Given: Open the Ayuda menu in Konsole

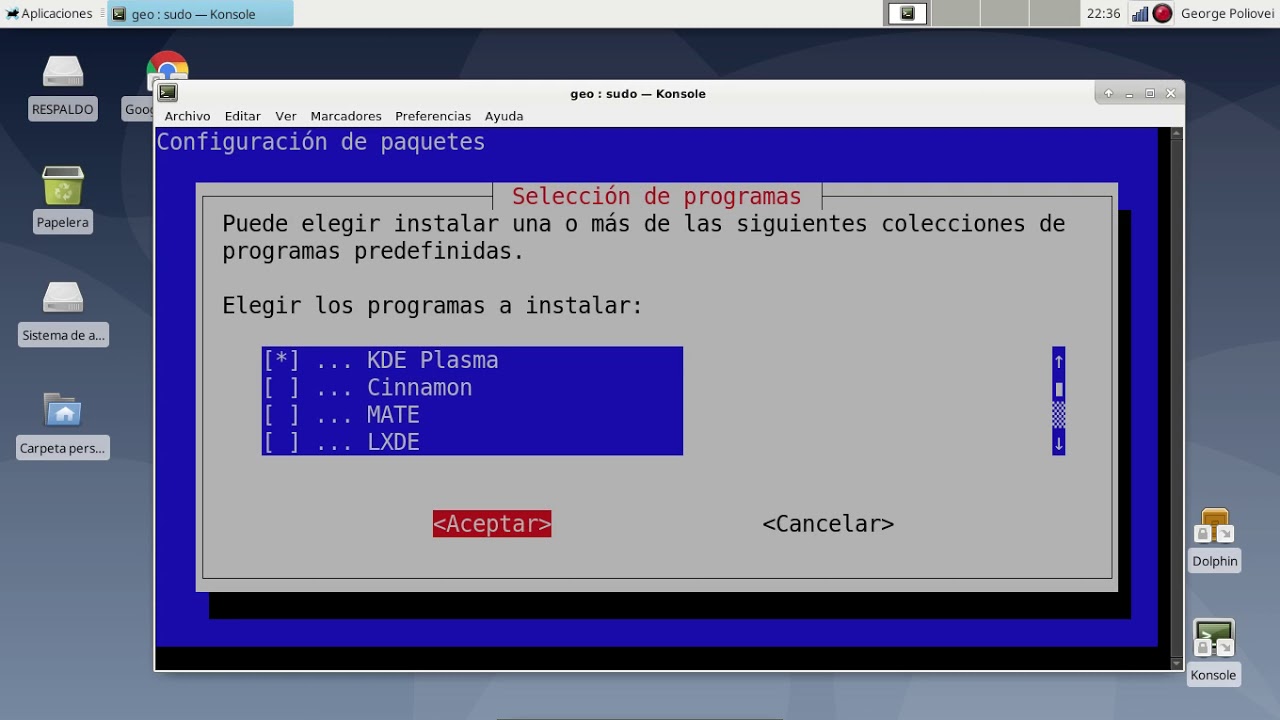Looking at the screenshot, I should (504, 116).
